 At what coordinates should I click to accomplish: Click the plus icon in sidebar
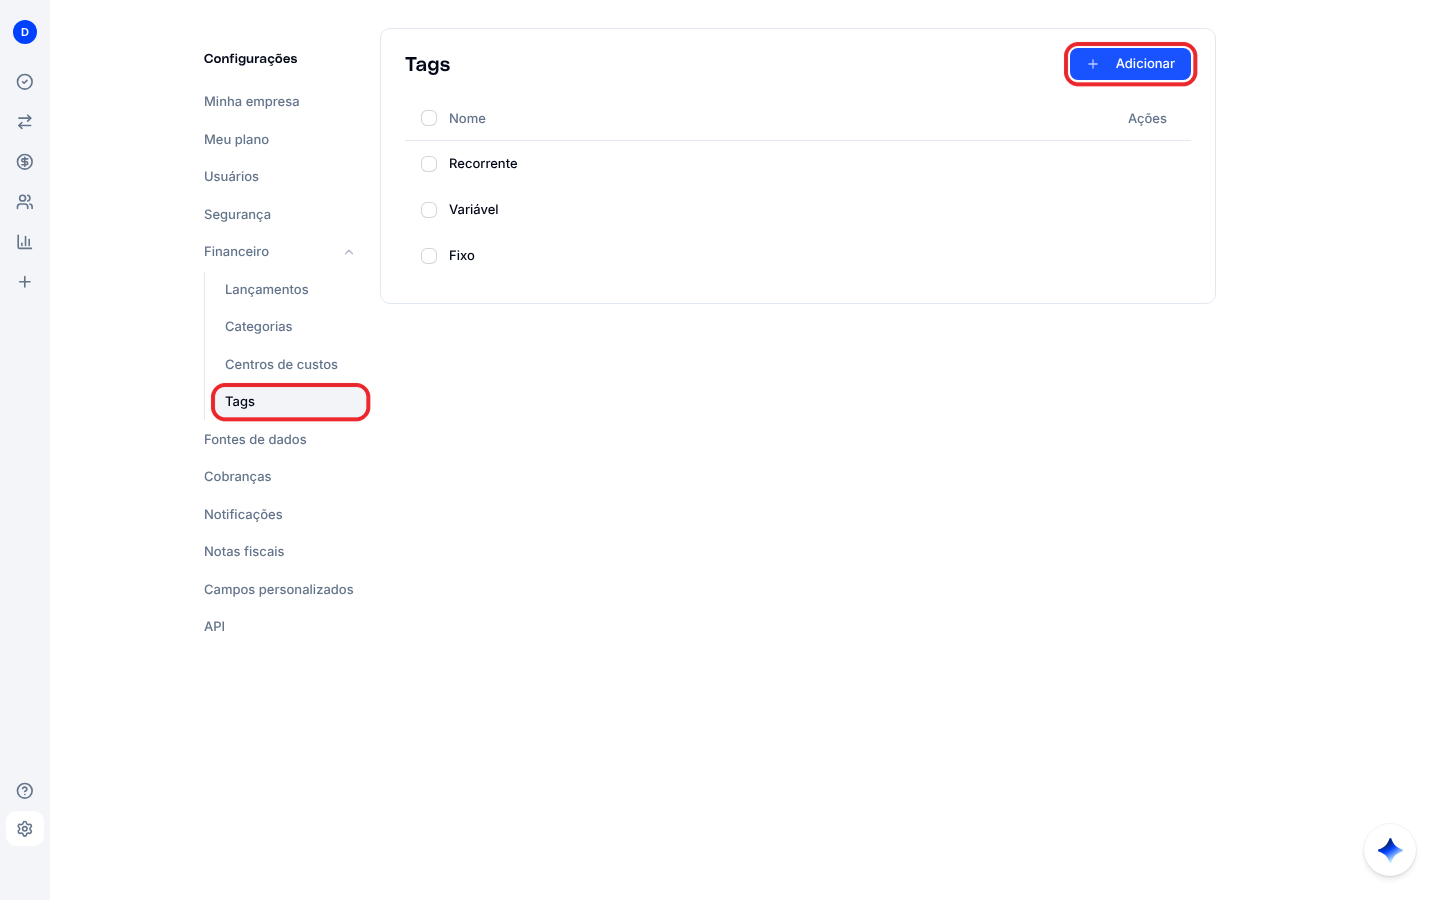tap(25, 282)
